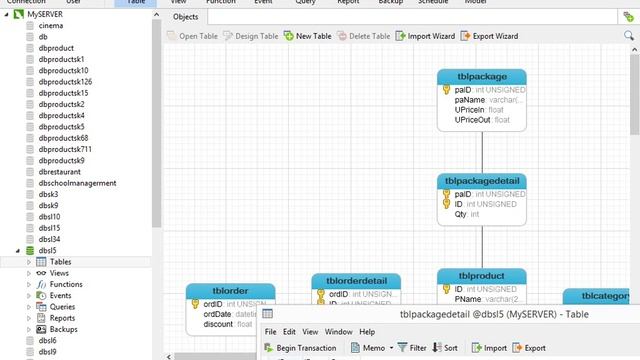Click the add-object icon beside the address bar

coord(629,17)
